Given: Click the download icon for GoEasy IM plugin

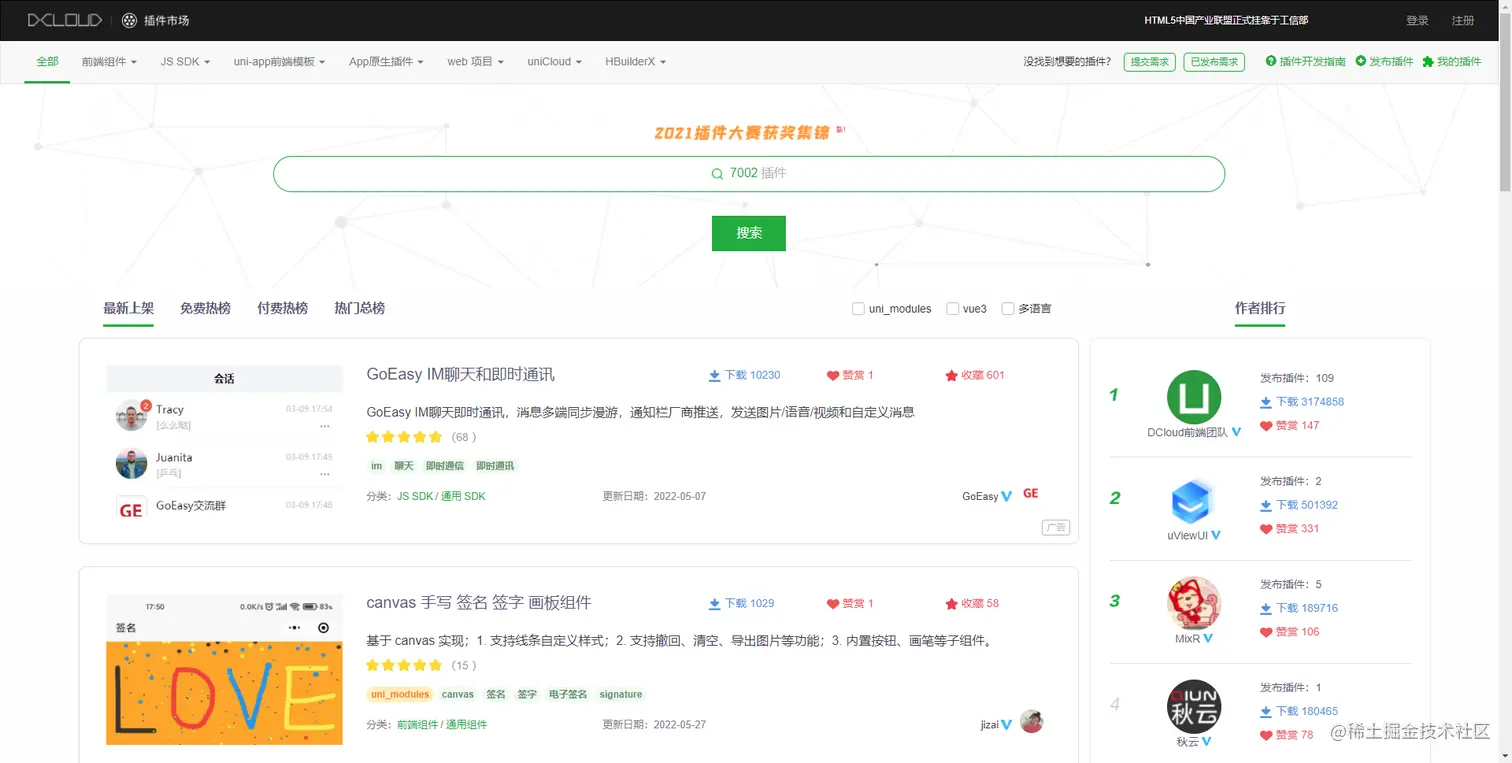Looking at the screenshot, I should click(x=714, y=376).
